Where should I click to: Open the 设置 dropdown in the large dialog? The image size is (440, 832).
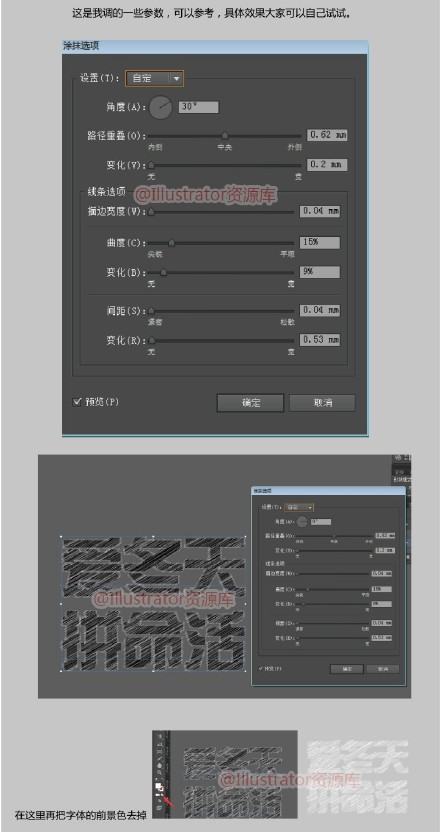pyautogui.click(x=154, y=79)
